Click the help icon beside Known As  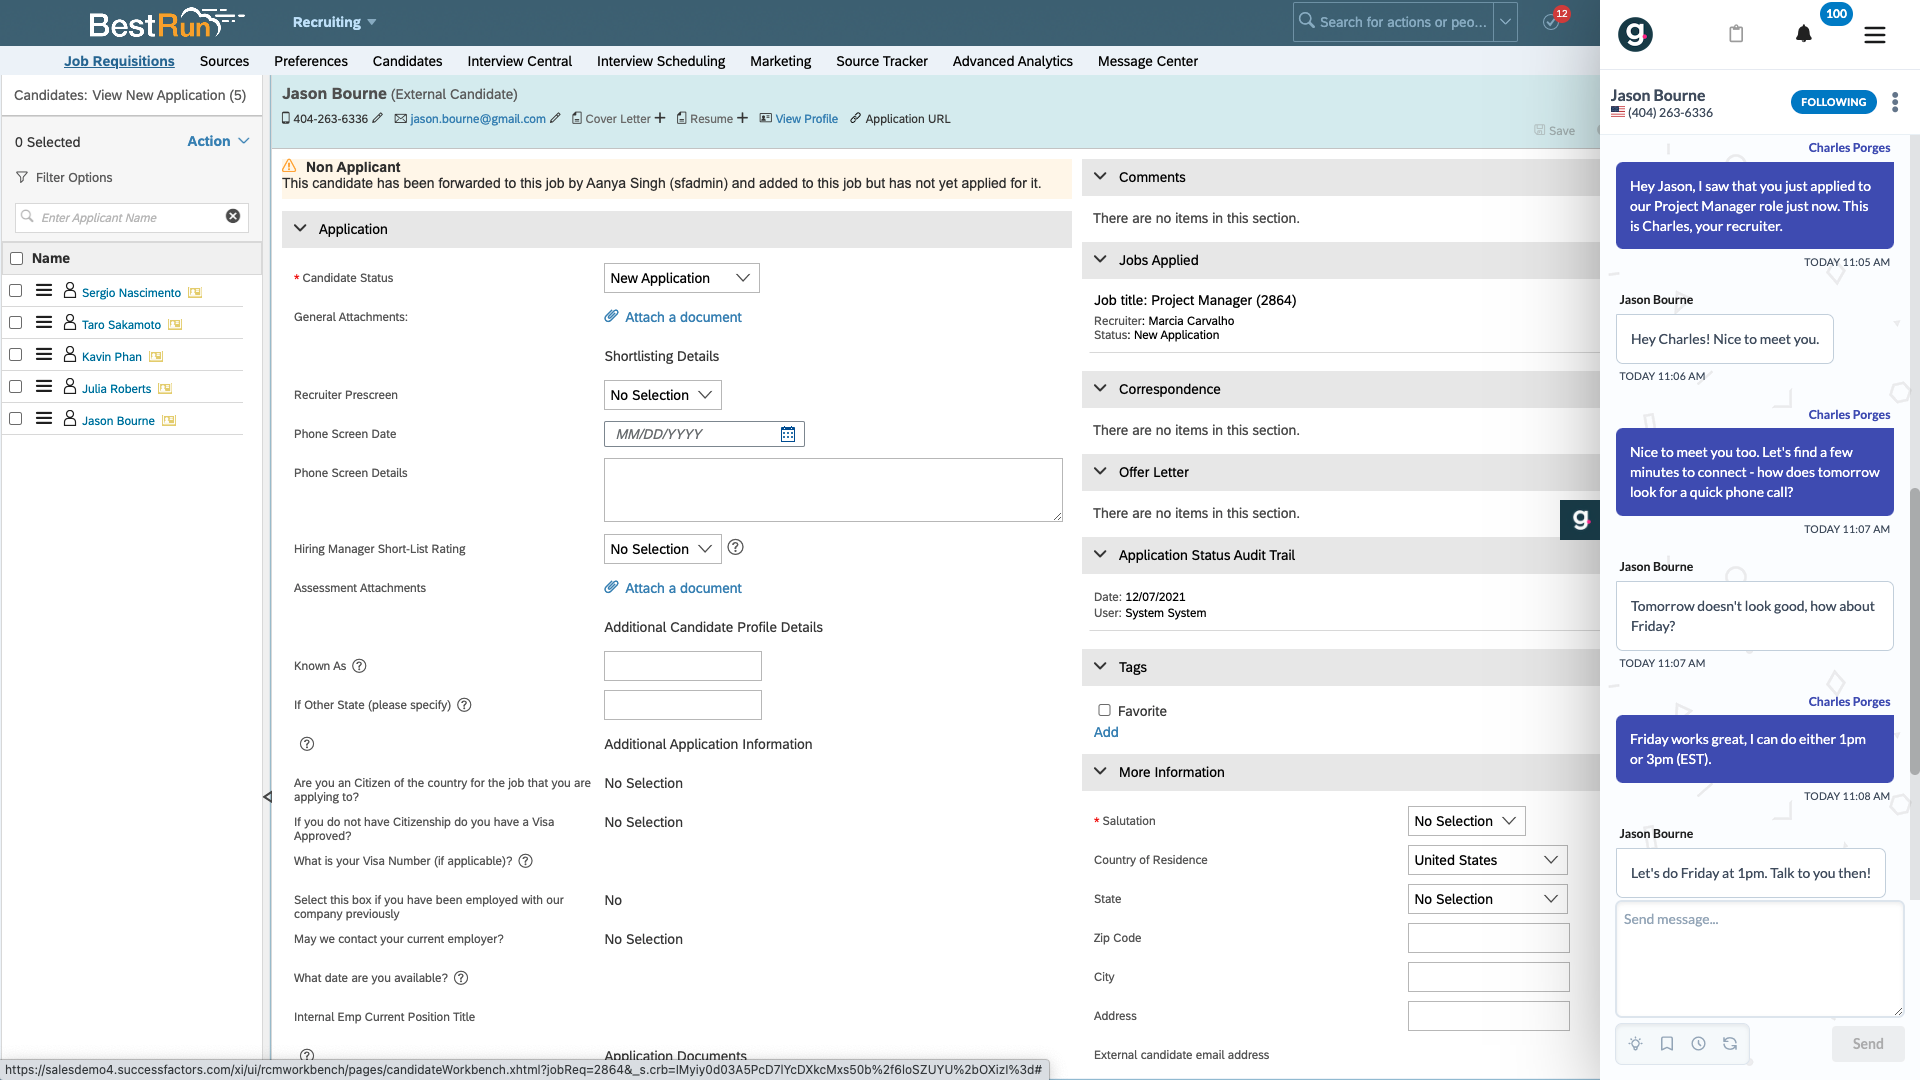point(359,666)
